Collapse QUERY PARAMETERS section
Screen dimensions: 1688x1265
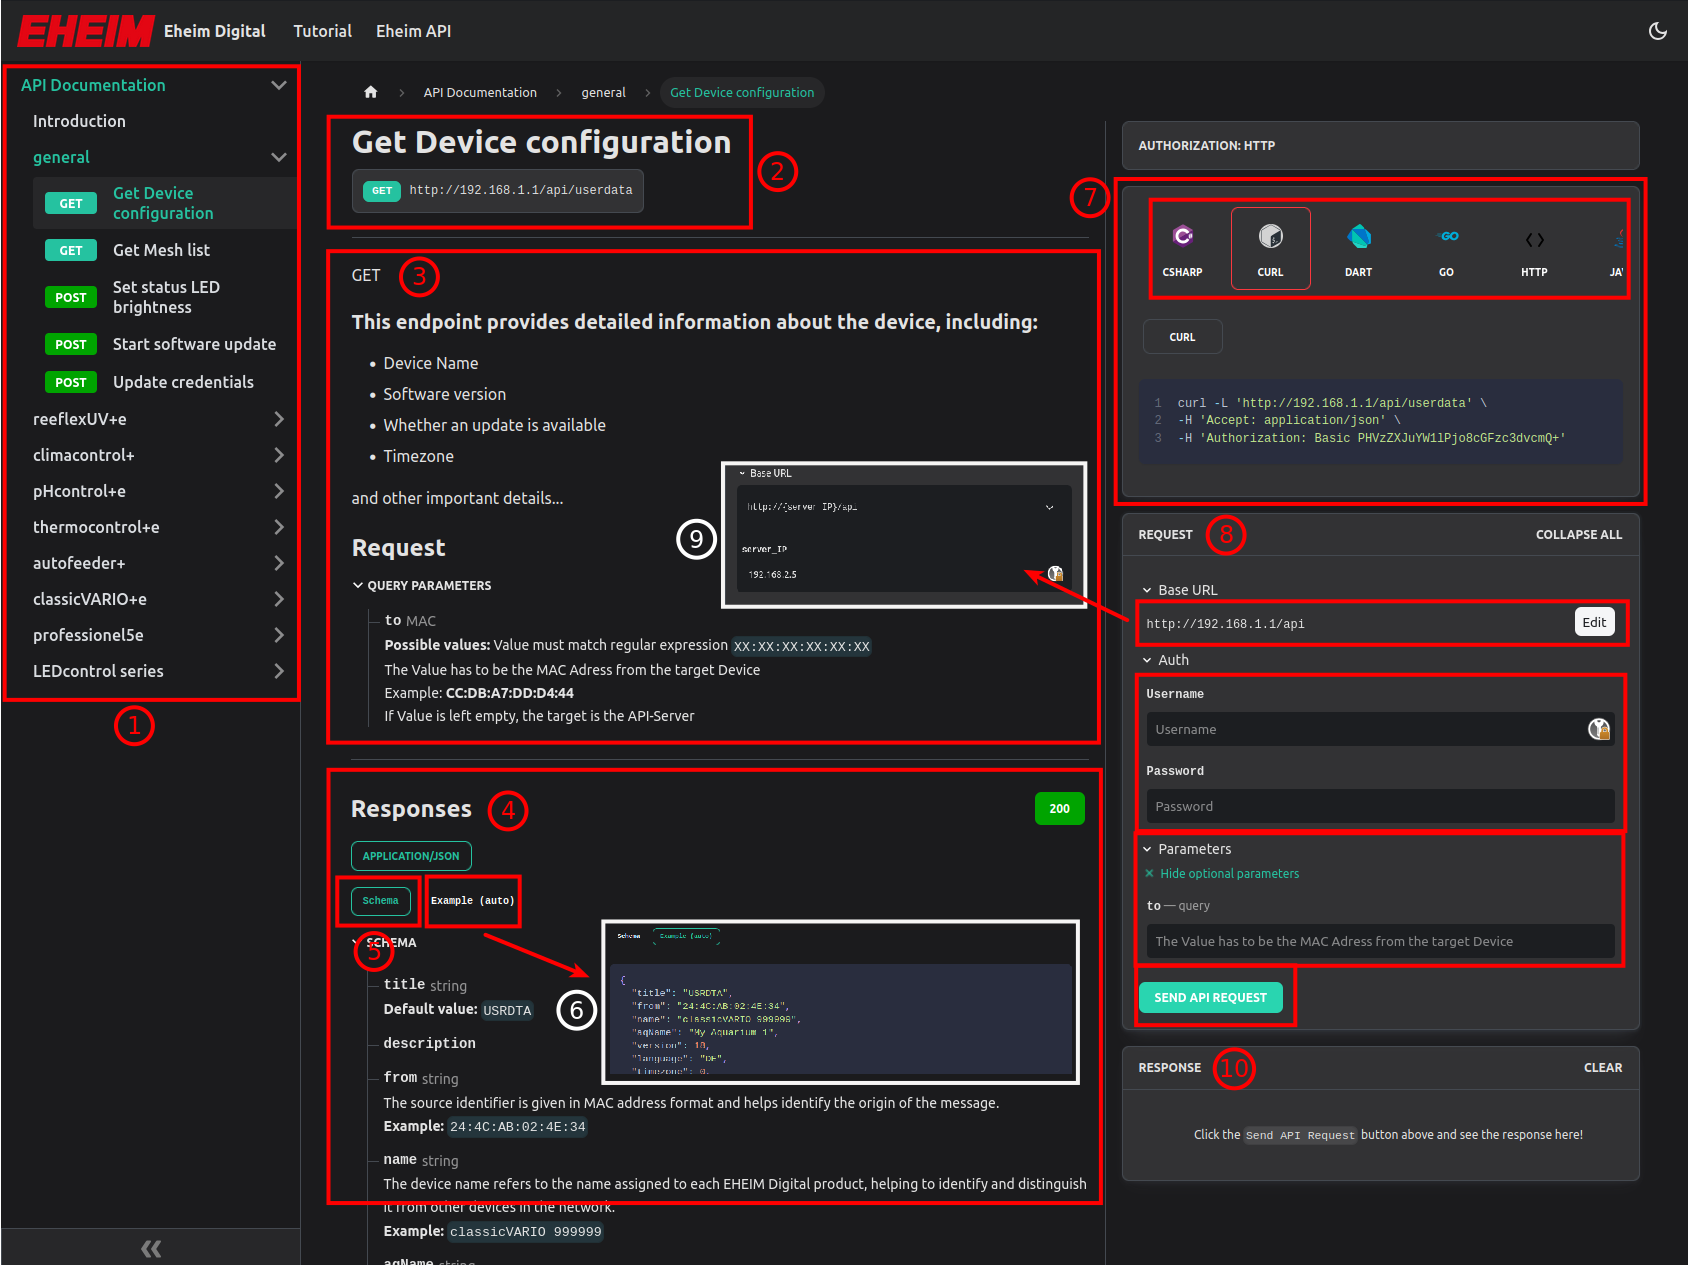(422, 585)
